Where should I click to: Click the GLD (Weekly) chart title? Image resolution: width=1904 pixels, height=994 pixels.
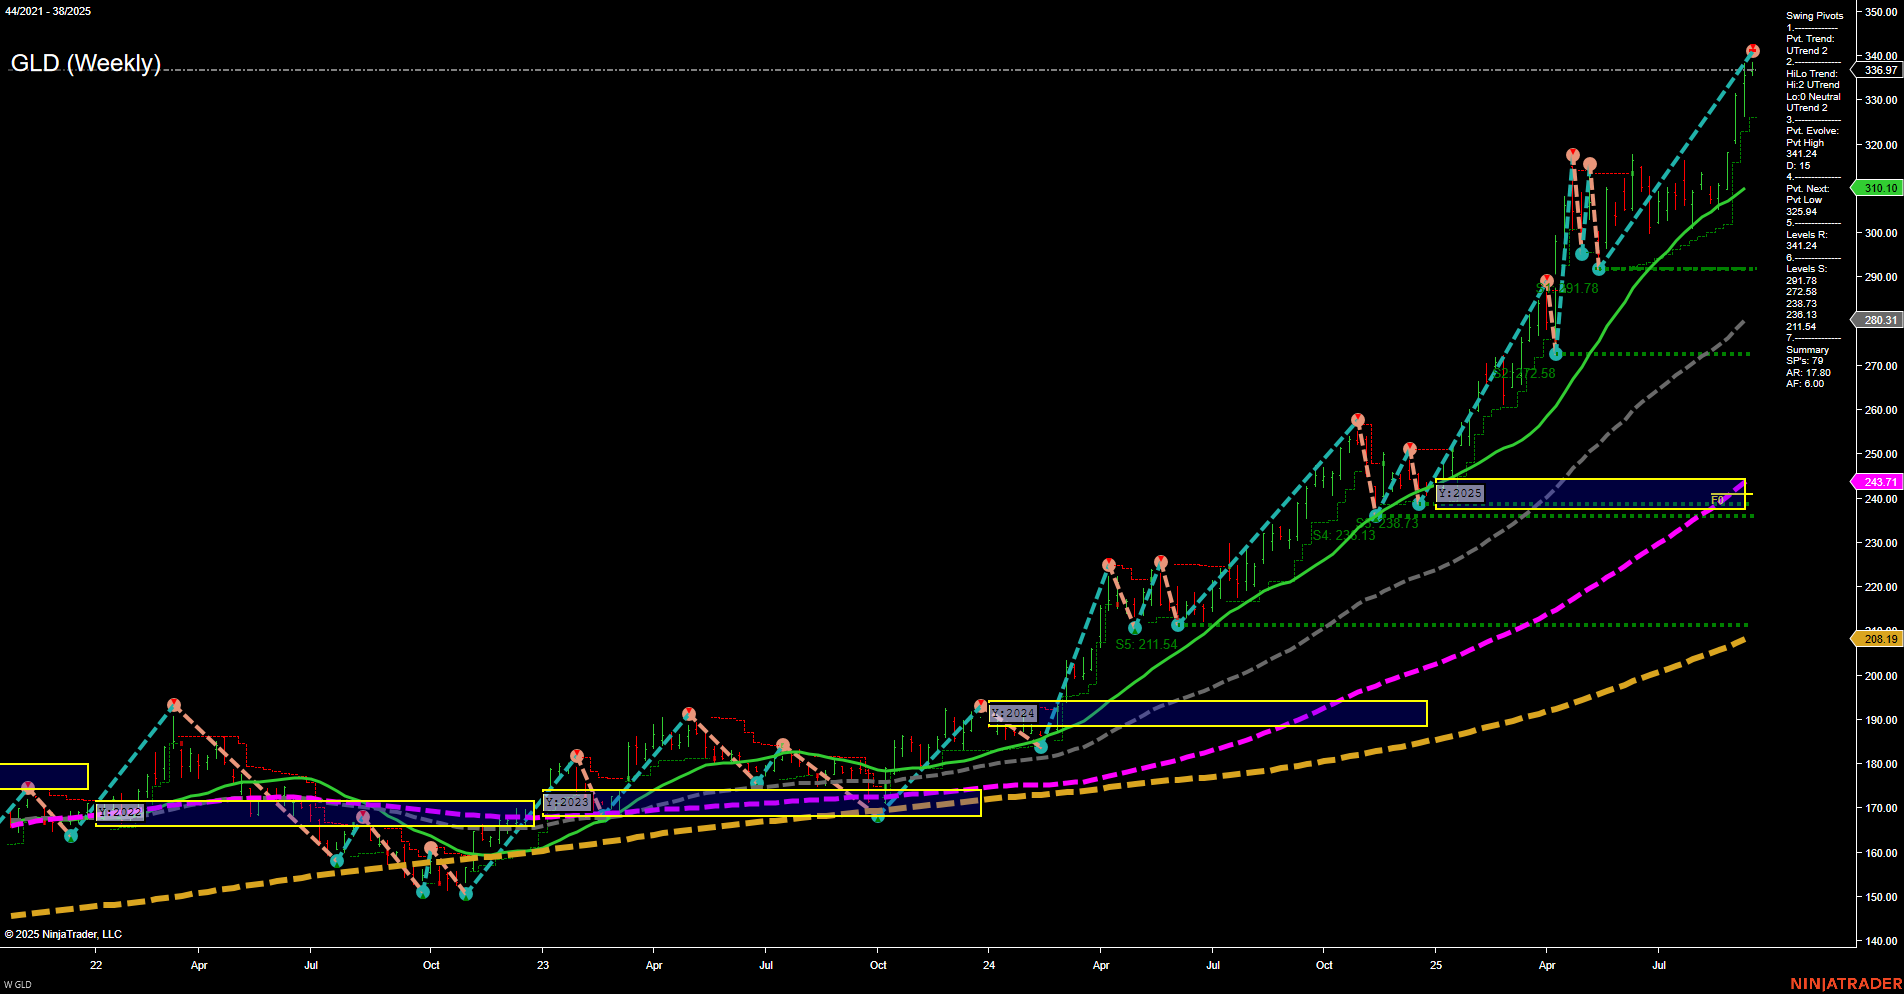[85, 65]
